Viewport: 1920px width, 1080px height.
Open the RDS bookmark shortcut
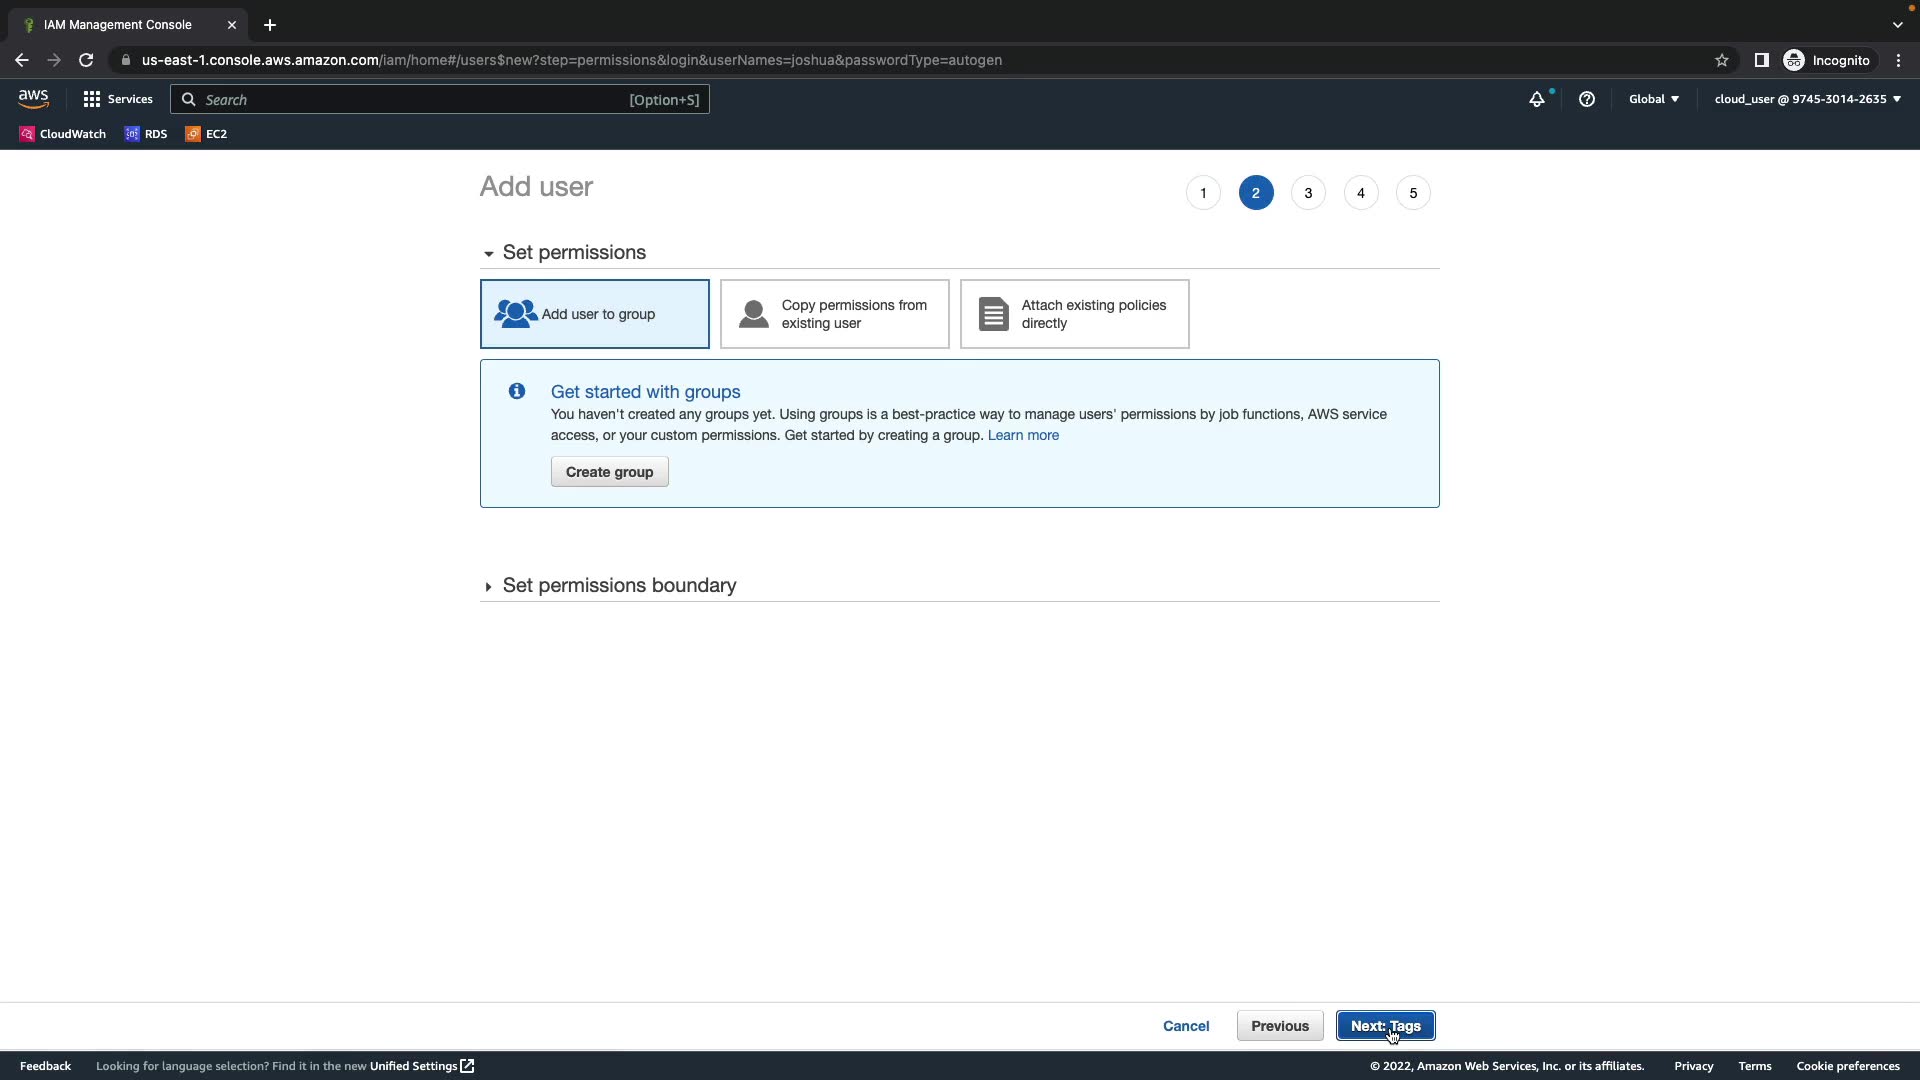point(146,134)
